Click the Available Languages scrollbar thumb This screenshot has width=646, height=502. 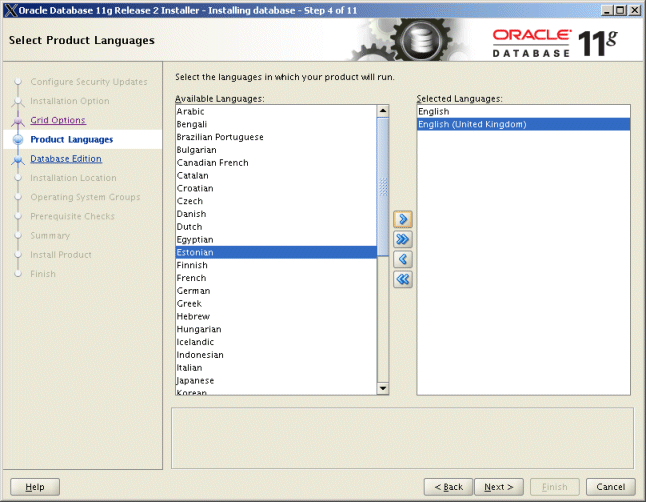(x=383, y=187)
